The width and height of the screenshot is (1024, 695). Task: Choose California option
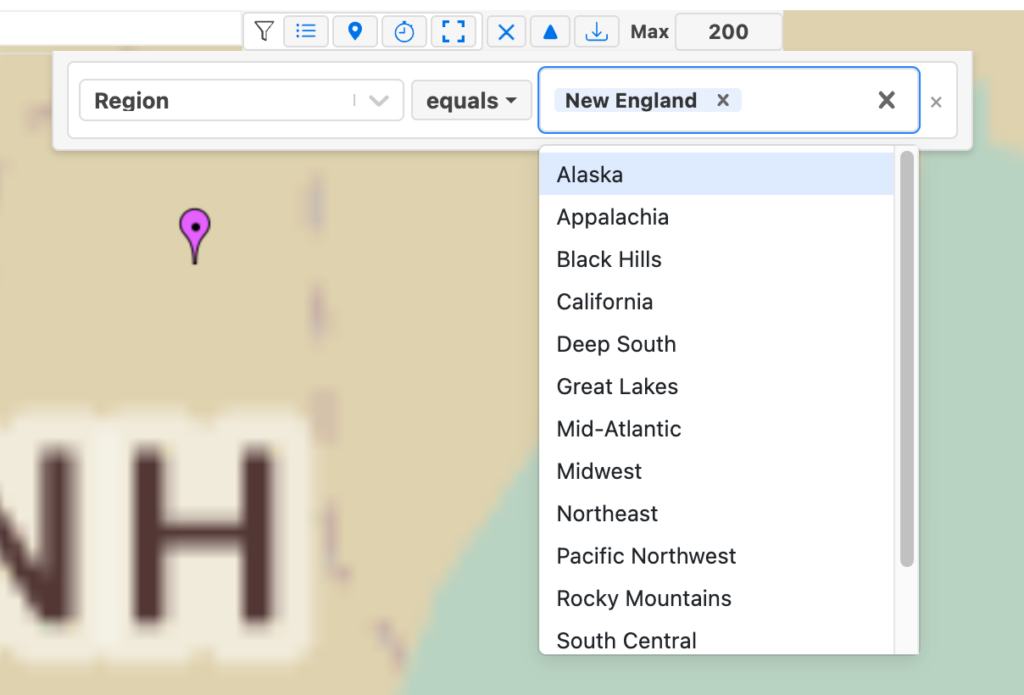(716, 302)
